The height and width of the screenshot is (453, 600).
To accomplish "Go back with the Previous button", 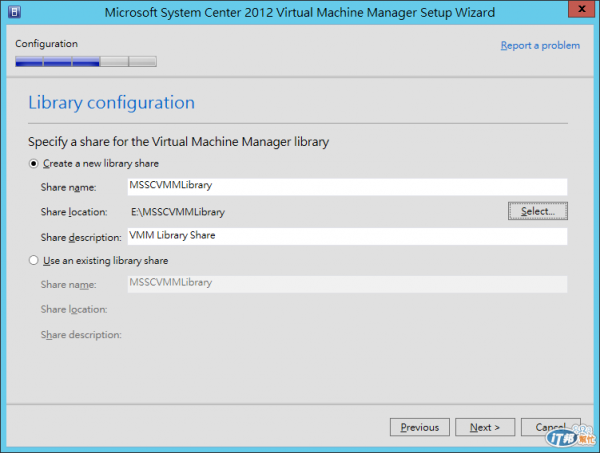I will click(419, 427).
